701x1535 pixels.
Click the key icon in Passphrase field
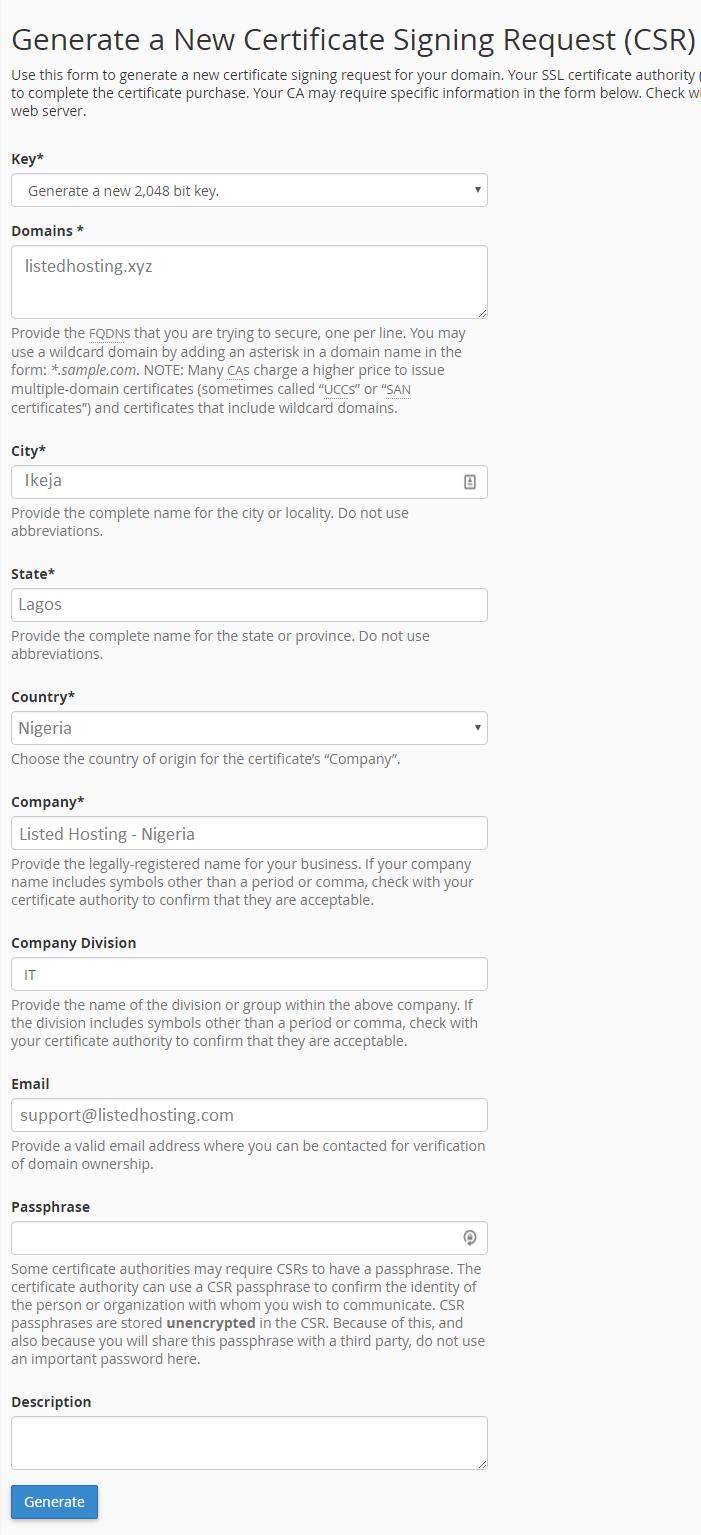point(470,1238)
